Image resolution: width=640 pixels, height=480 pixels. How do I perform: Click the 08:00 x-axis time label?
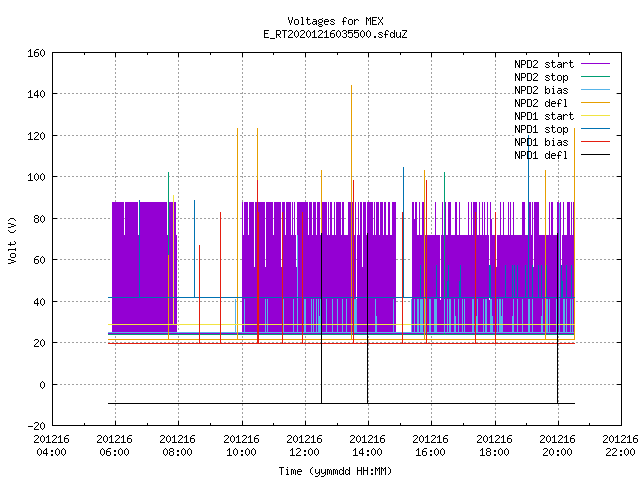tap(178, 452)
